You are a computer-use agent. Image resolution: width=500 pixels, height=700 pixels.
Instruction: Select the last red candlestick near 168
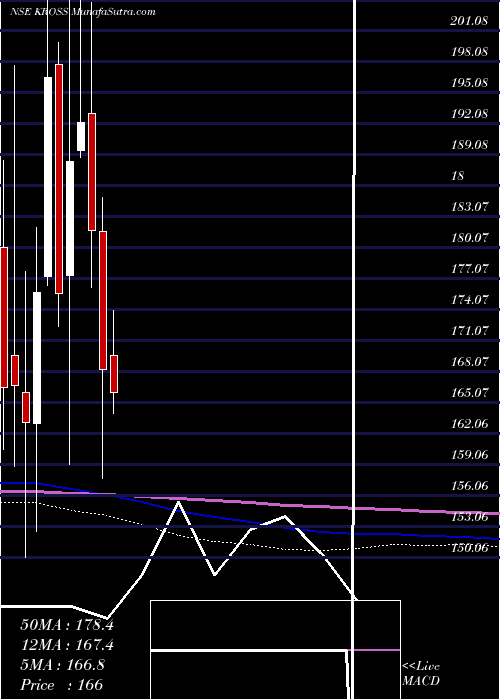click(x=114, y=374)
